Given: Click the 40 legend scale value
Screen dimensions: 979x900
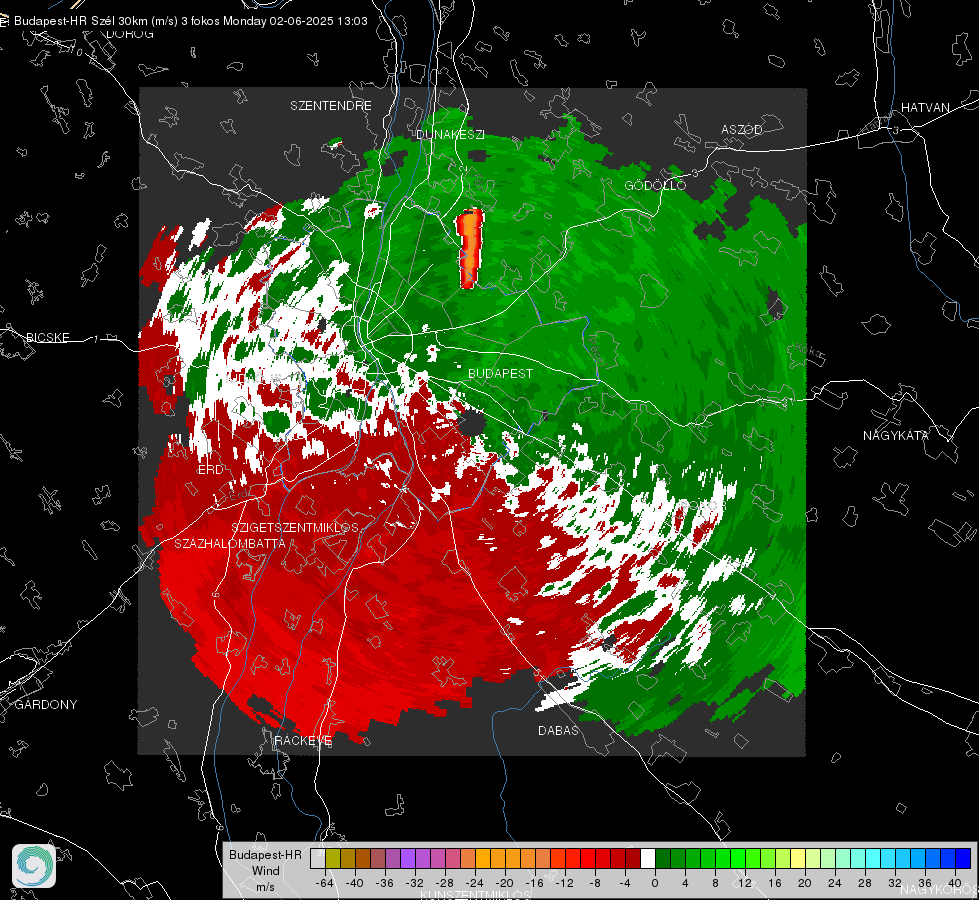Looking at the screenshot, I should (955, 883).
